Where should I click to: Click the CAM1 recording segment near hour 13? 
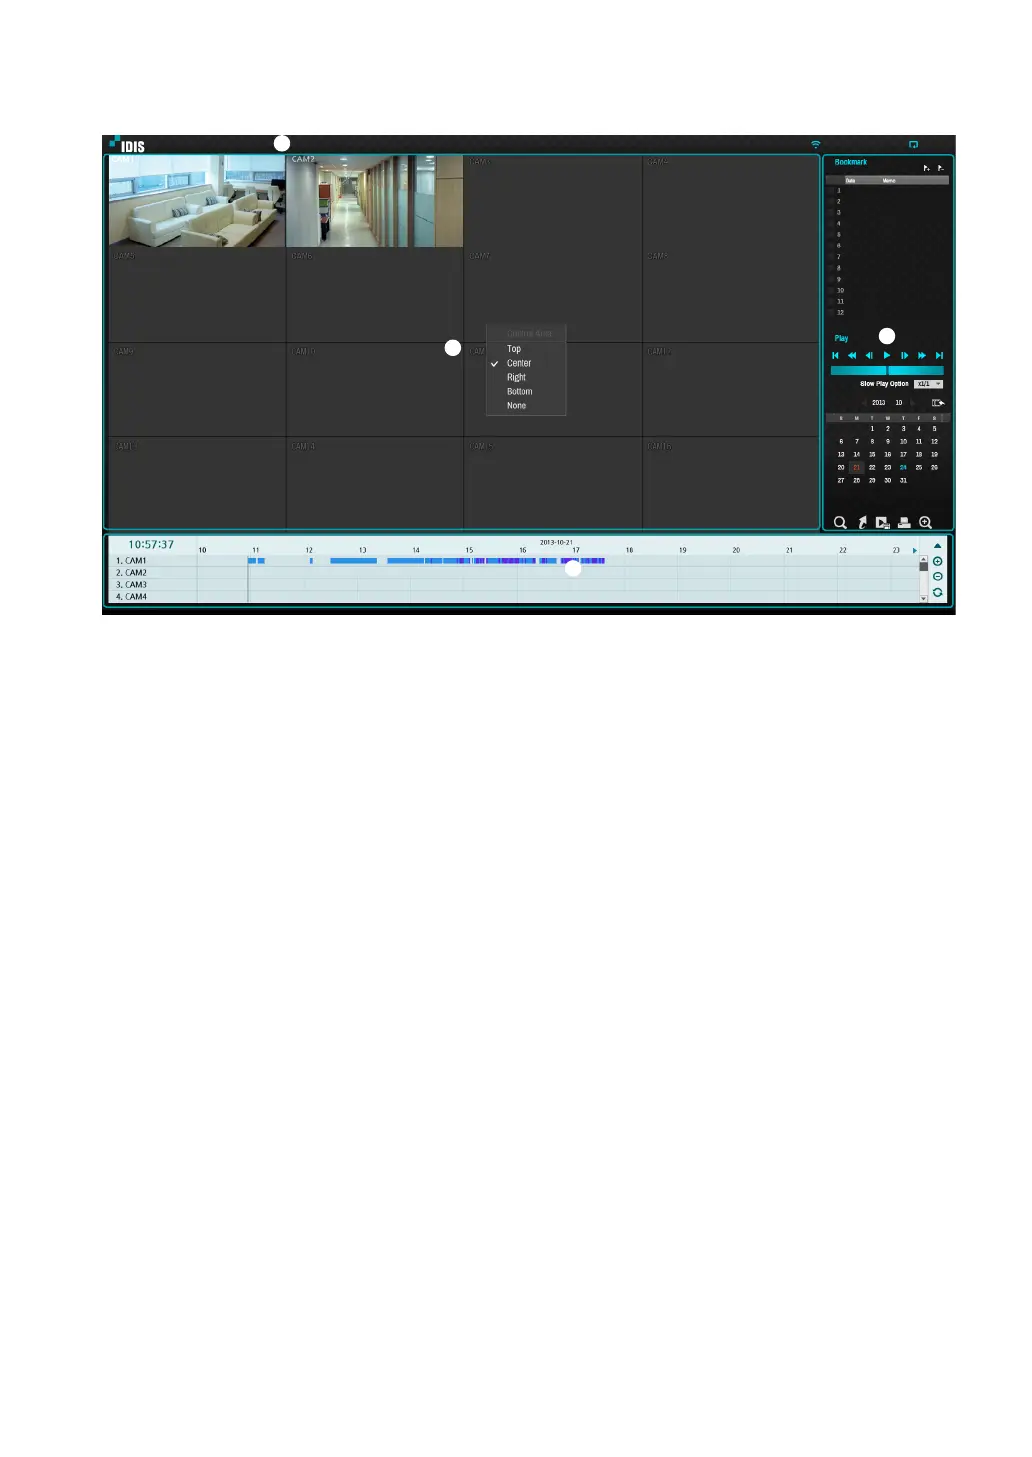tap(353, 561)
